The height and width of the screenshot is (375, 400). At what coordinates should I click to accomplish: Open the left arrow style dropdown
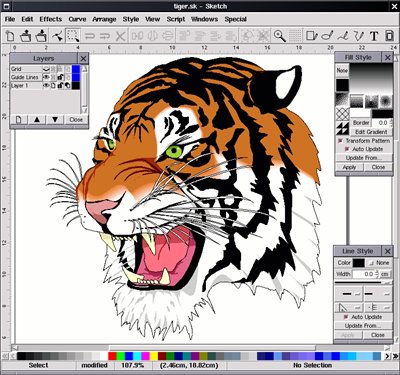pos(348,294)
